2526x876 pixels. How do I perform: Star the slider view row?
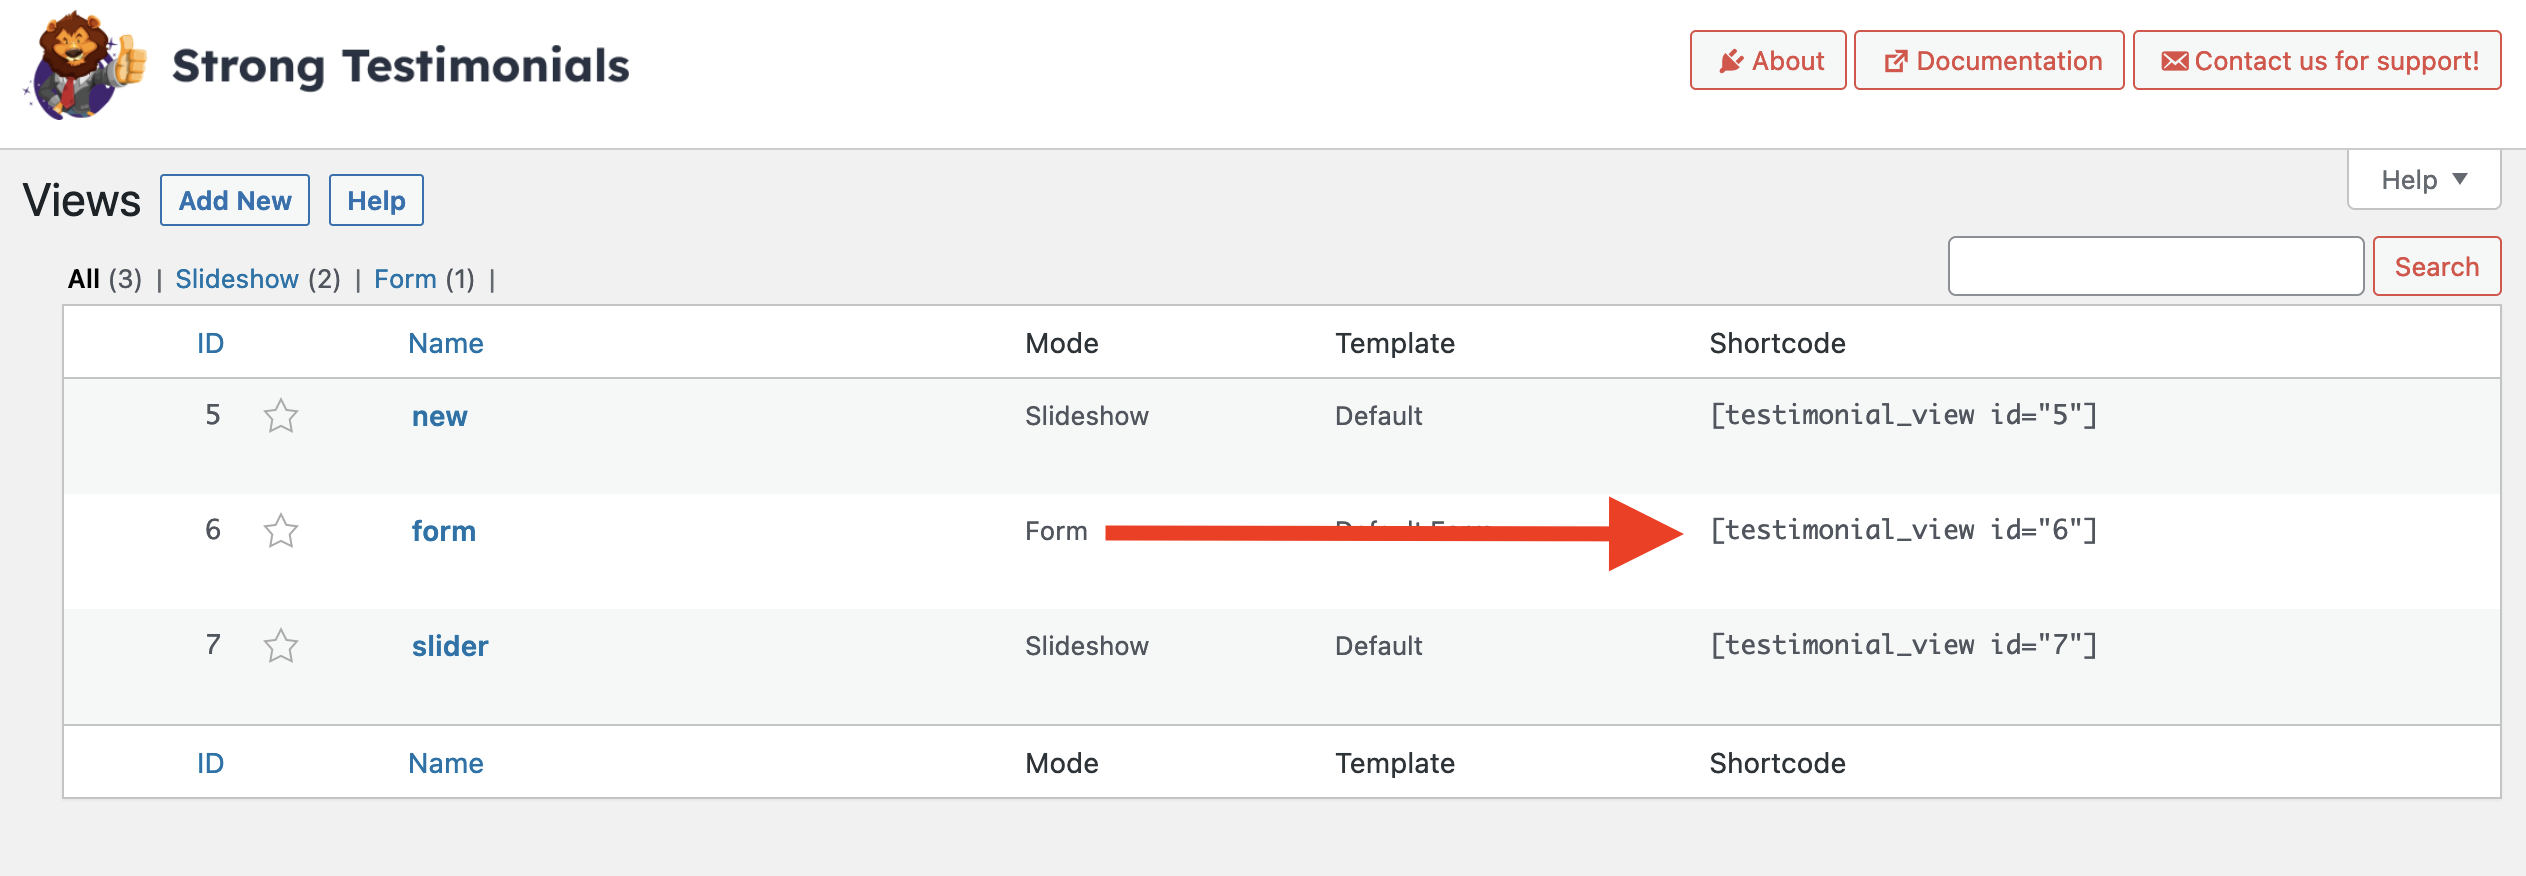point(281,646)
